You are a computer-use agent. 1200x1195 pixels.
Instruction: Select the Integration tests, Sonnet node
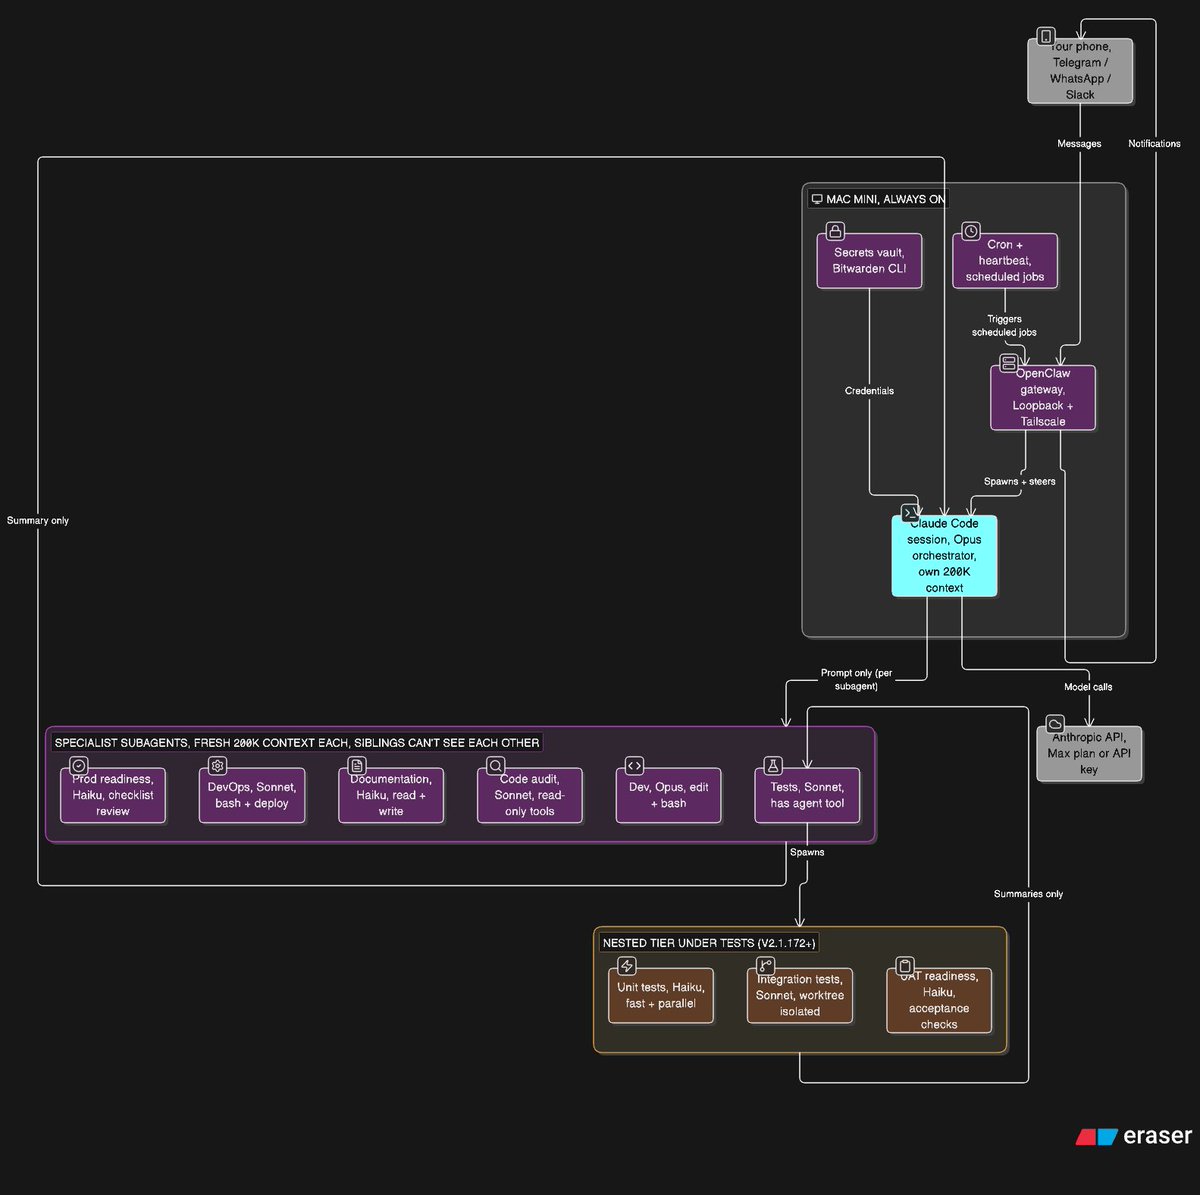800,996
